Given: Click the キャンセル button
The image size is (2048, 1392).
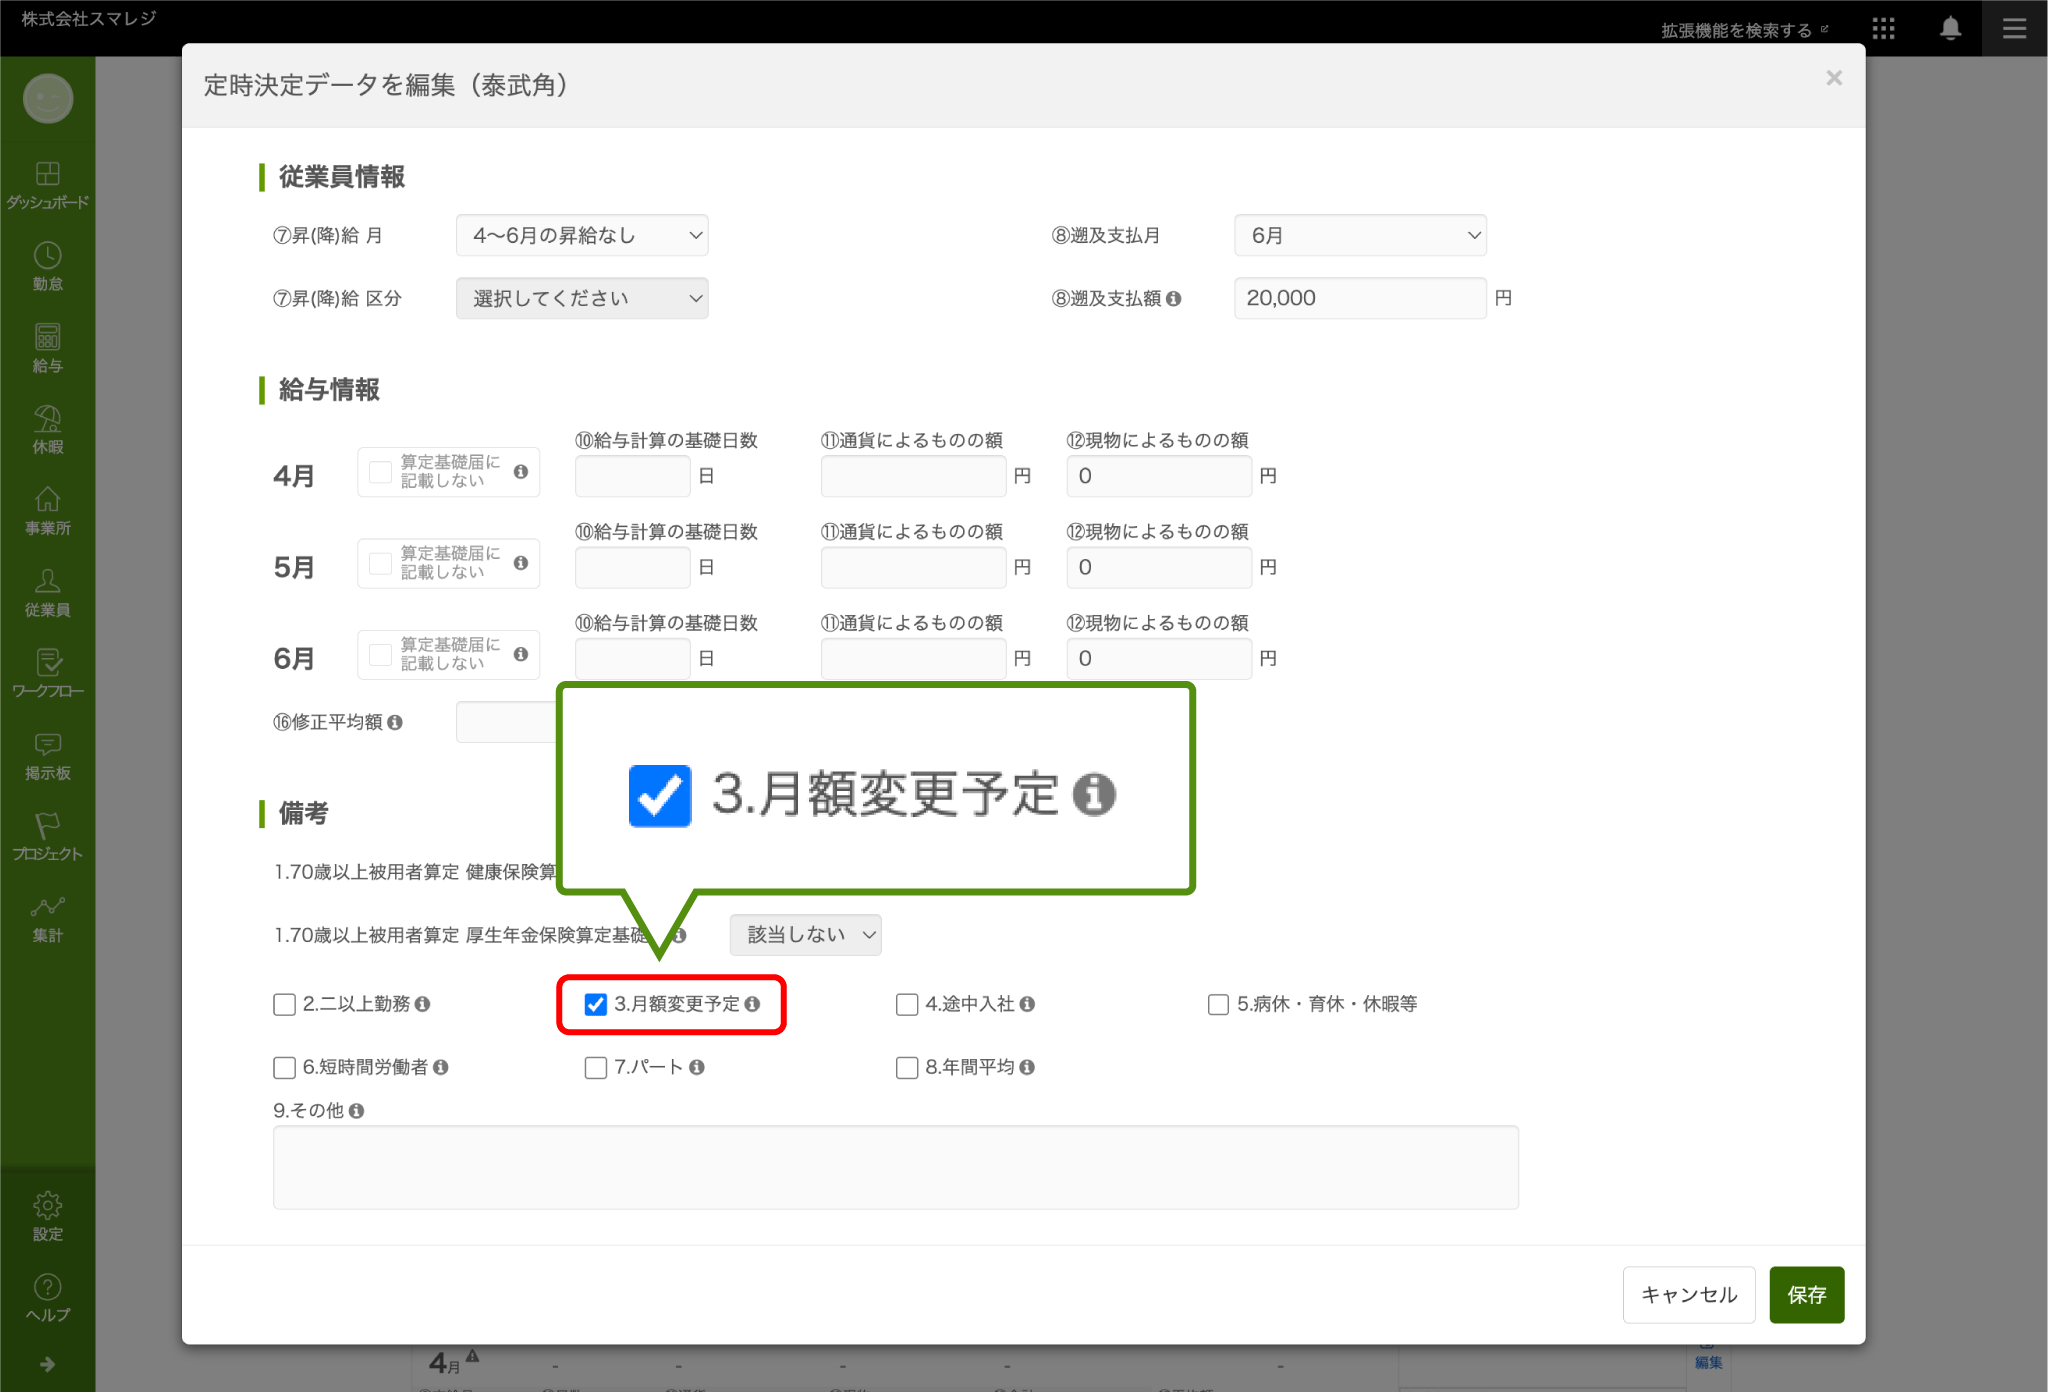Looking at the screenshot, I should tap(1688, 1295).
